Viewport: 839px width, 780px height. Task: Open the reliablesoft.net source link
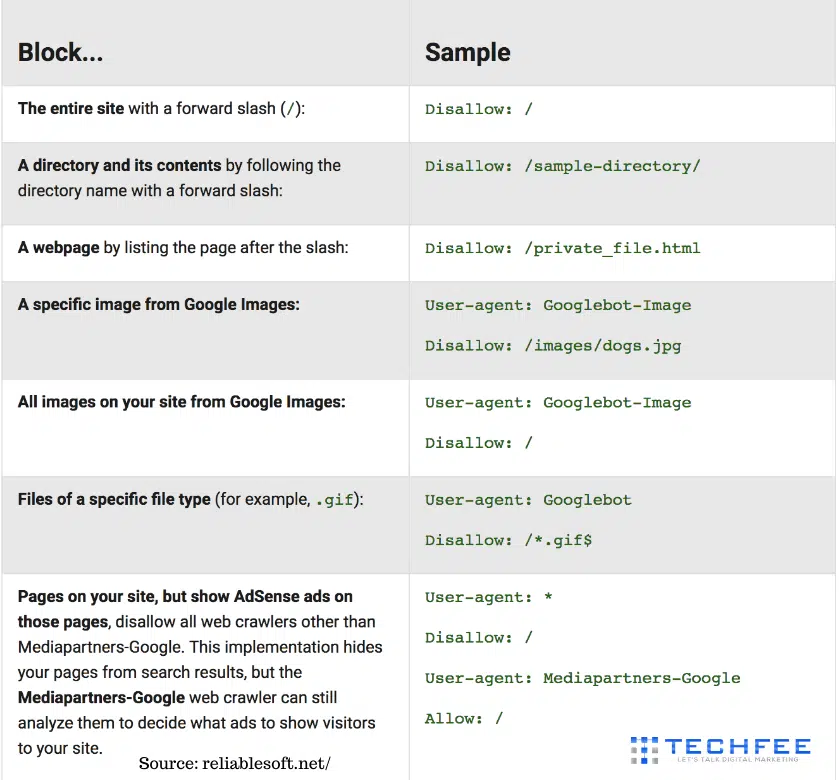click(234, 763)
